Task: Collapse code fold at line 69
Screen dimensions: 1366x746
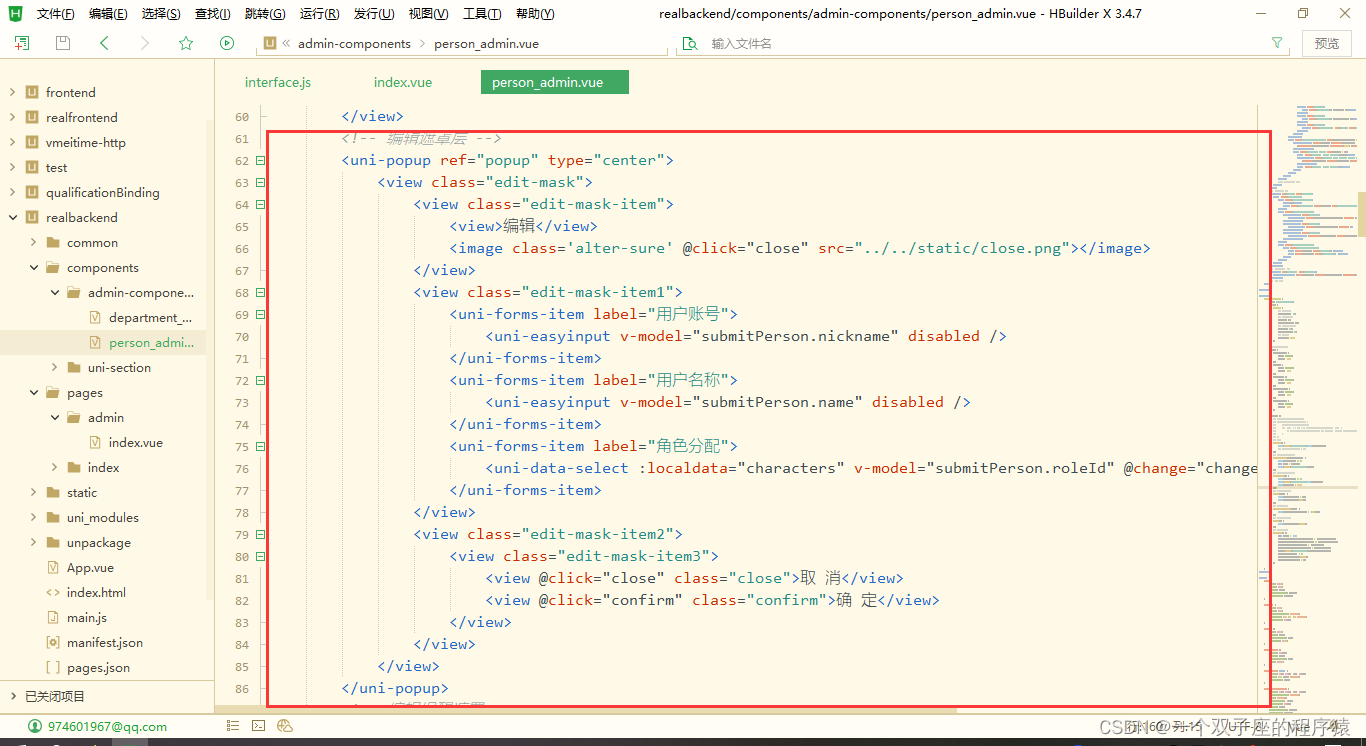Action: 261,315
